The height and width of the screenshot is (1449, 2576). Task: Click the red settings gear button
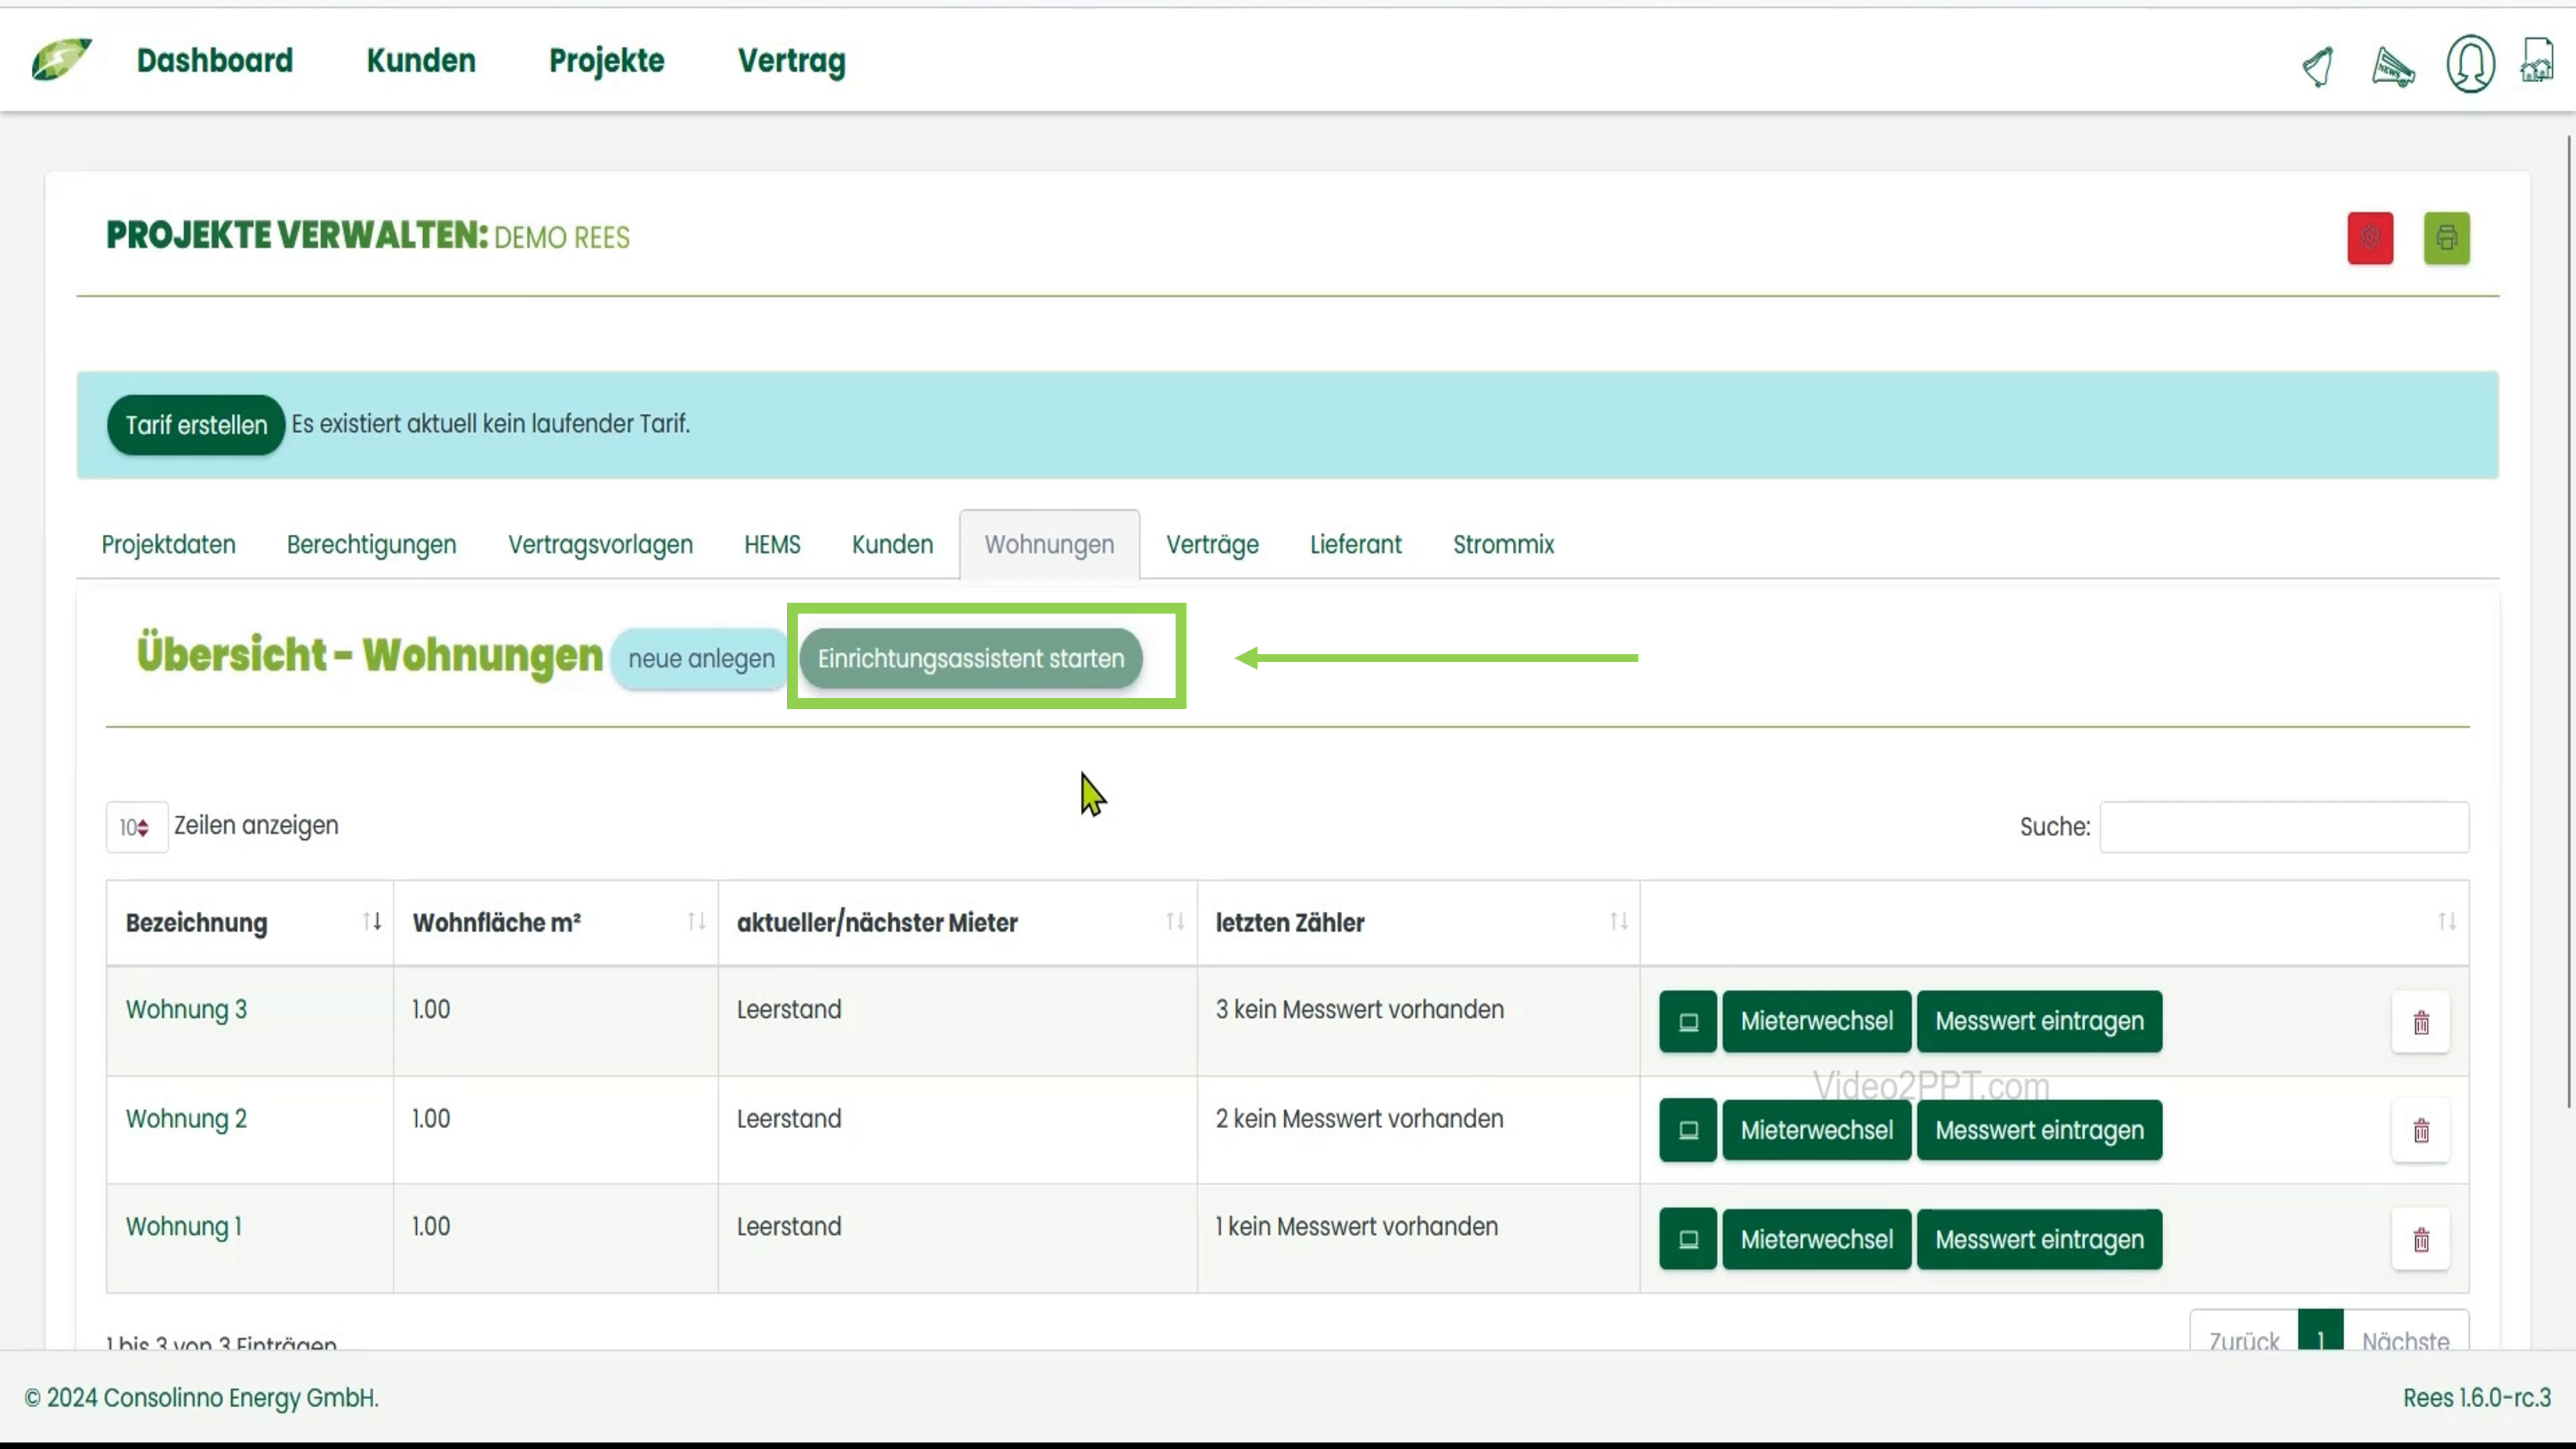(x=2369, y=238)
